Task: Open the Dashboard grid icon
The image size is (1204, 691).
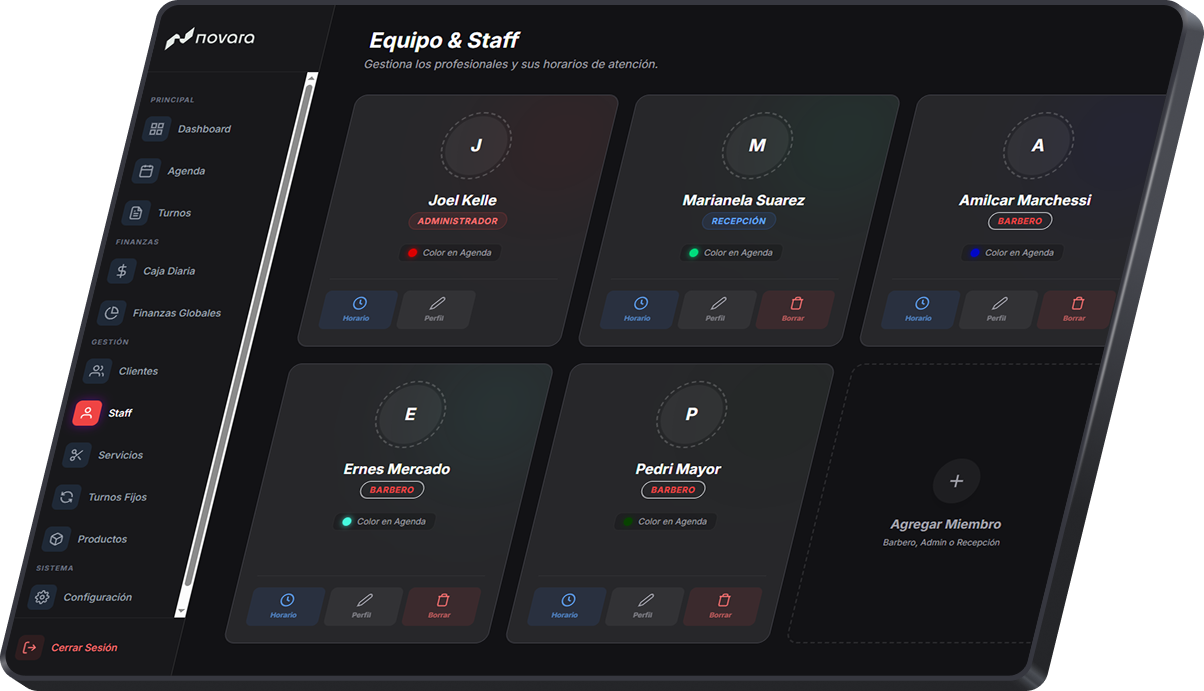Action: [156, 129]
